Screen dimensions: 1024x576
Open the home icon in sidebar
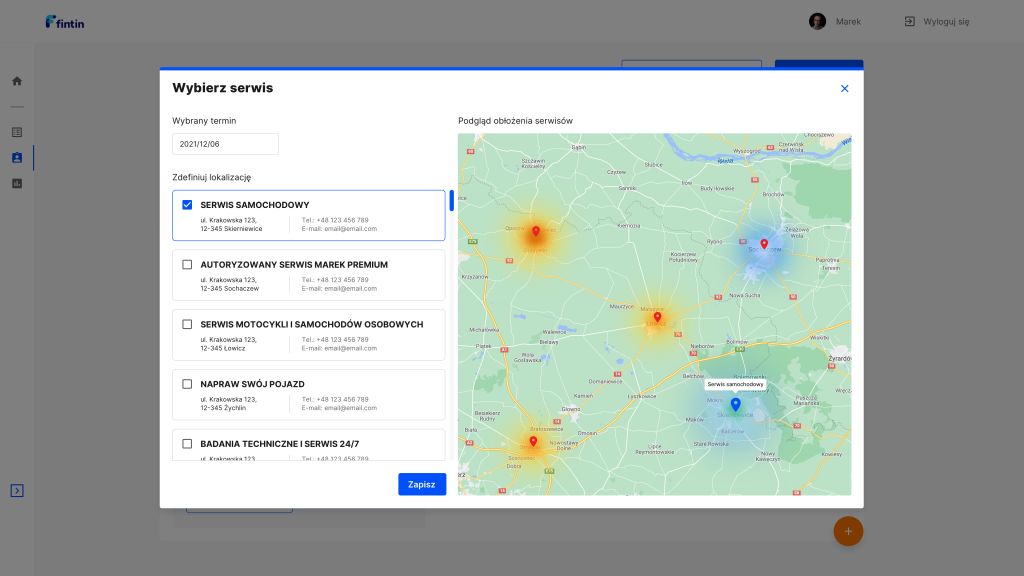coord(17,81)
